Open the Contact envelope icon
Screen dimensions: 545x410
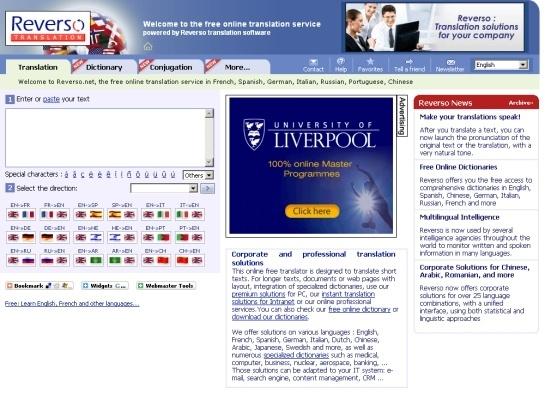click(x=313, y=62)
